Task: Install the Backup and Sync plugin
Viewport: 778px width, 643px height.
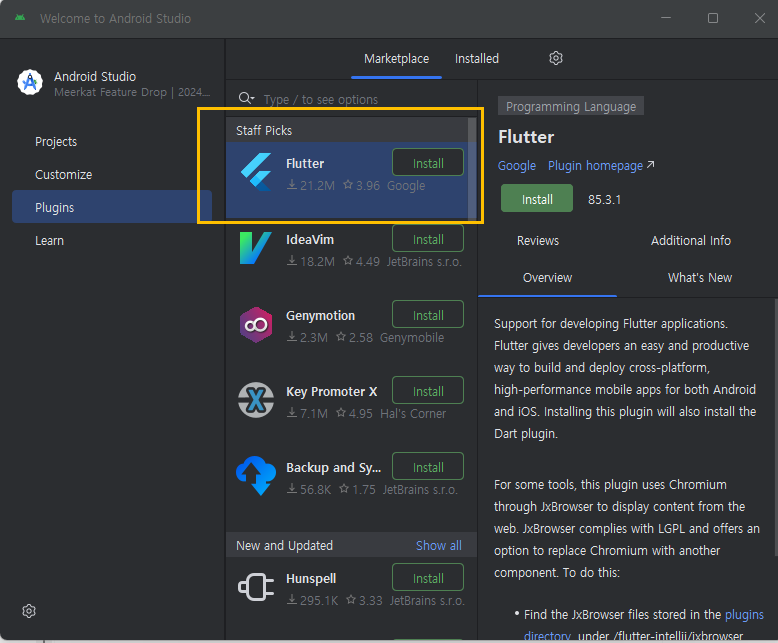Action: 428,466
